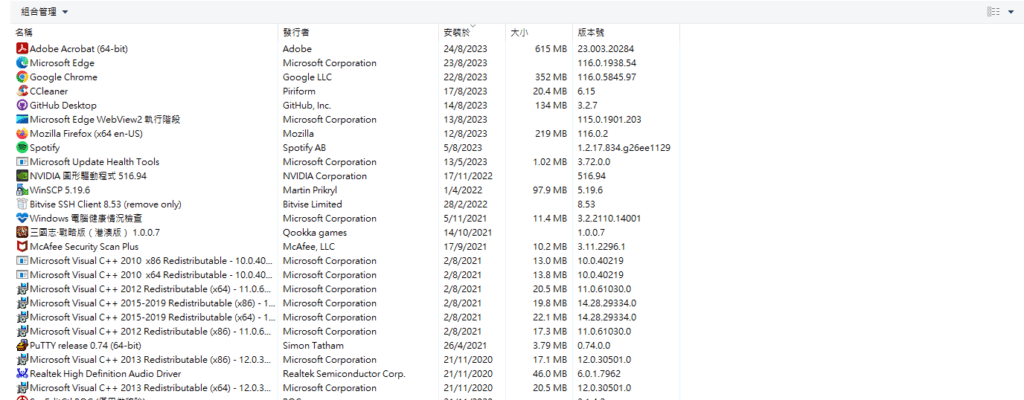
Task: Select the Edge WebView2 icon
Action: [x=22, y=120]
